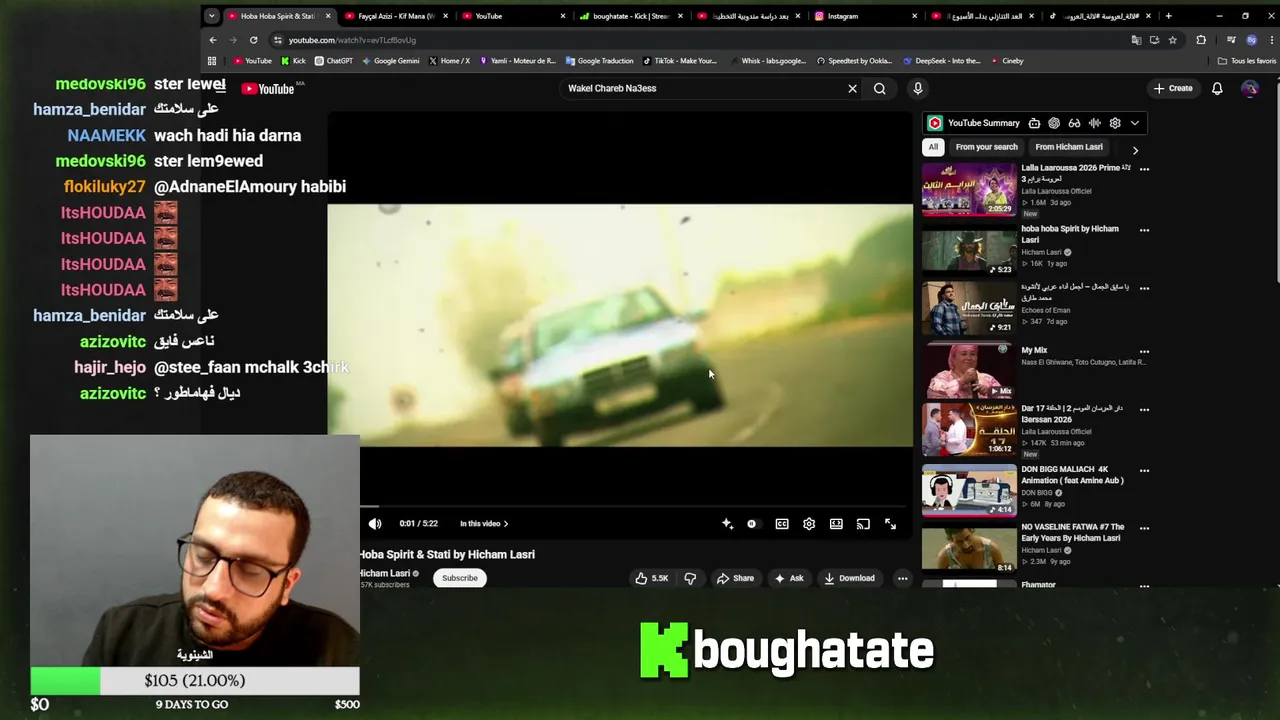
Task: Open the Kick bookmark
Action: [x=293, y=61]
